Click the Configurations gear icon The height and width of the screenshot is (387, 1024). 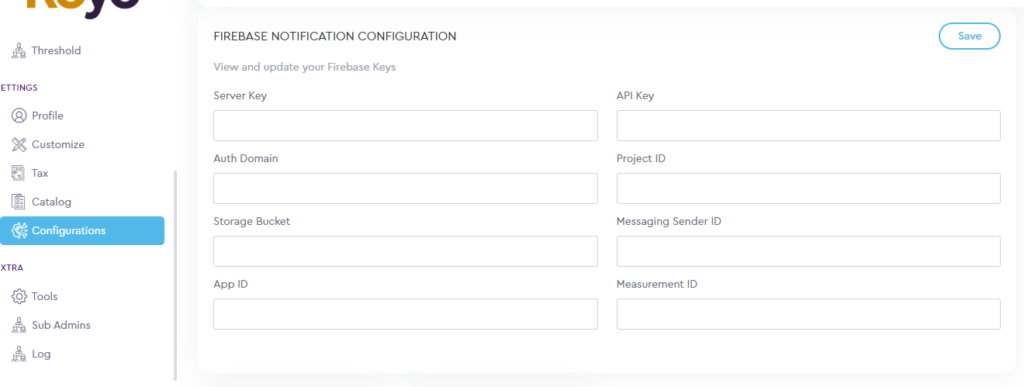pyautogui.click(x=19, y=230)
